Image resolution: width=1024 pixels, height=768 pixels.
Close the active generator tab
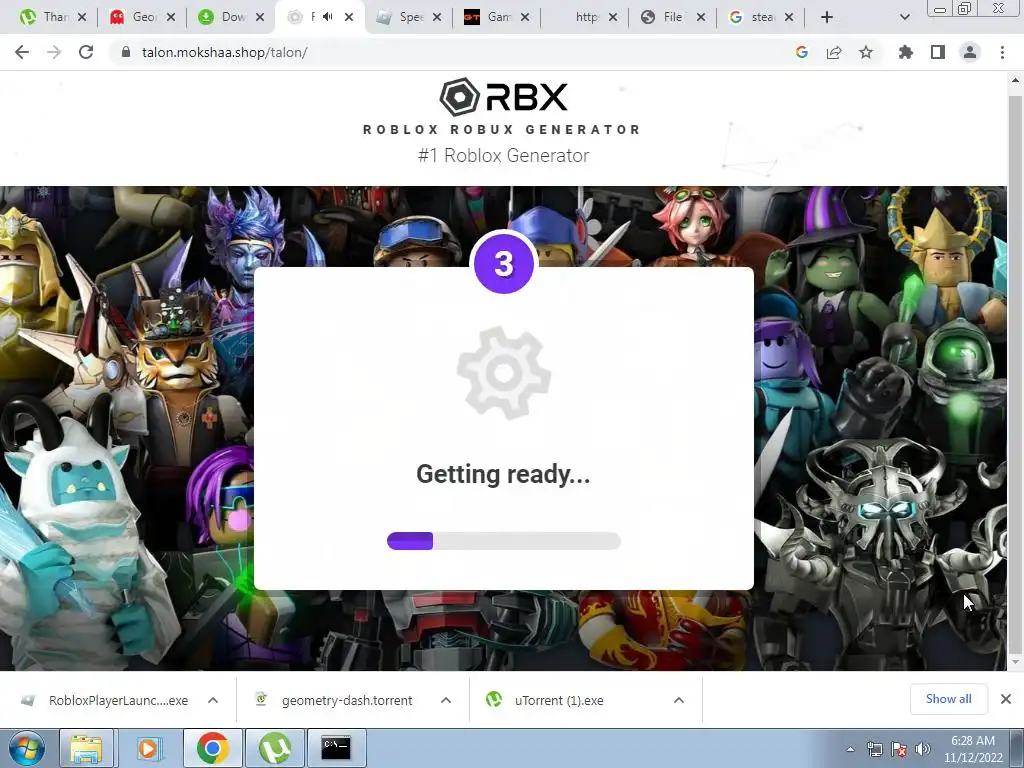point(349,17)
